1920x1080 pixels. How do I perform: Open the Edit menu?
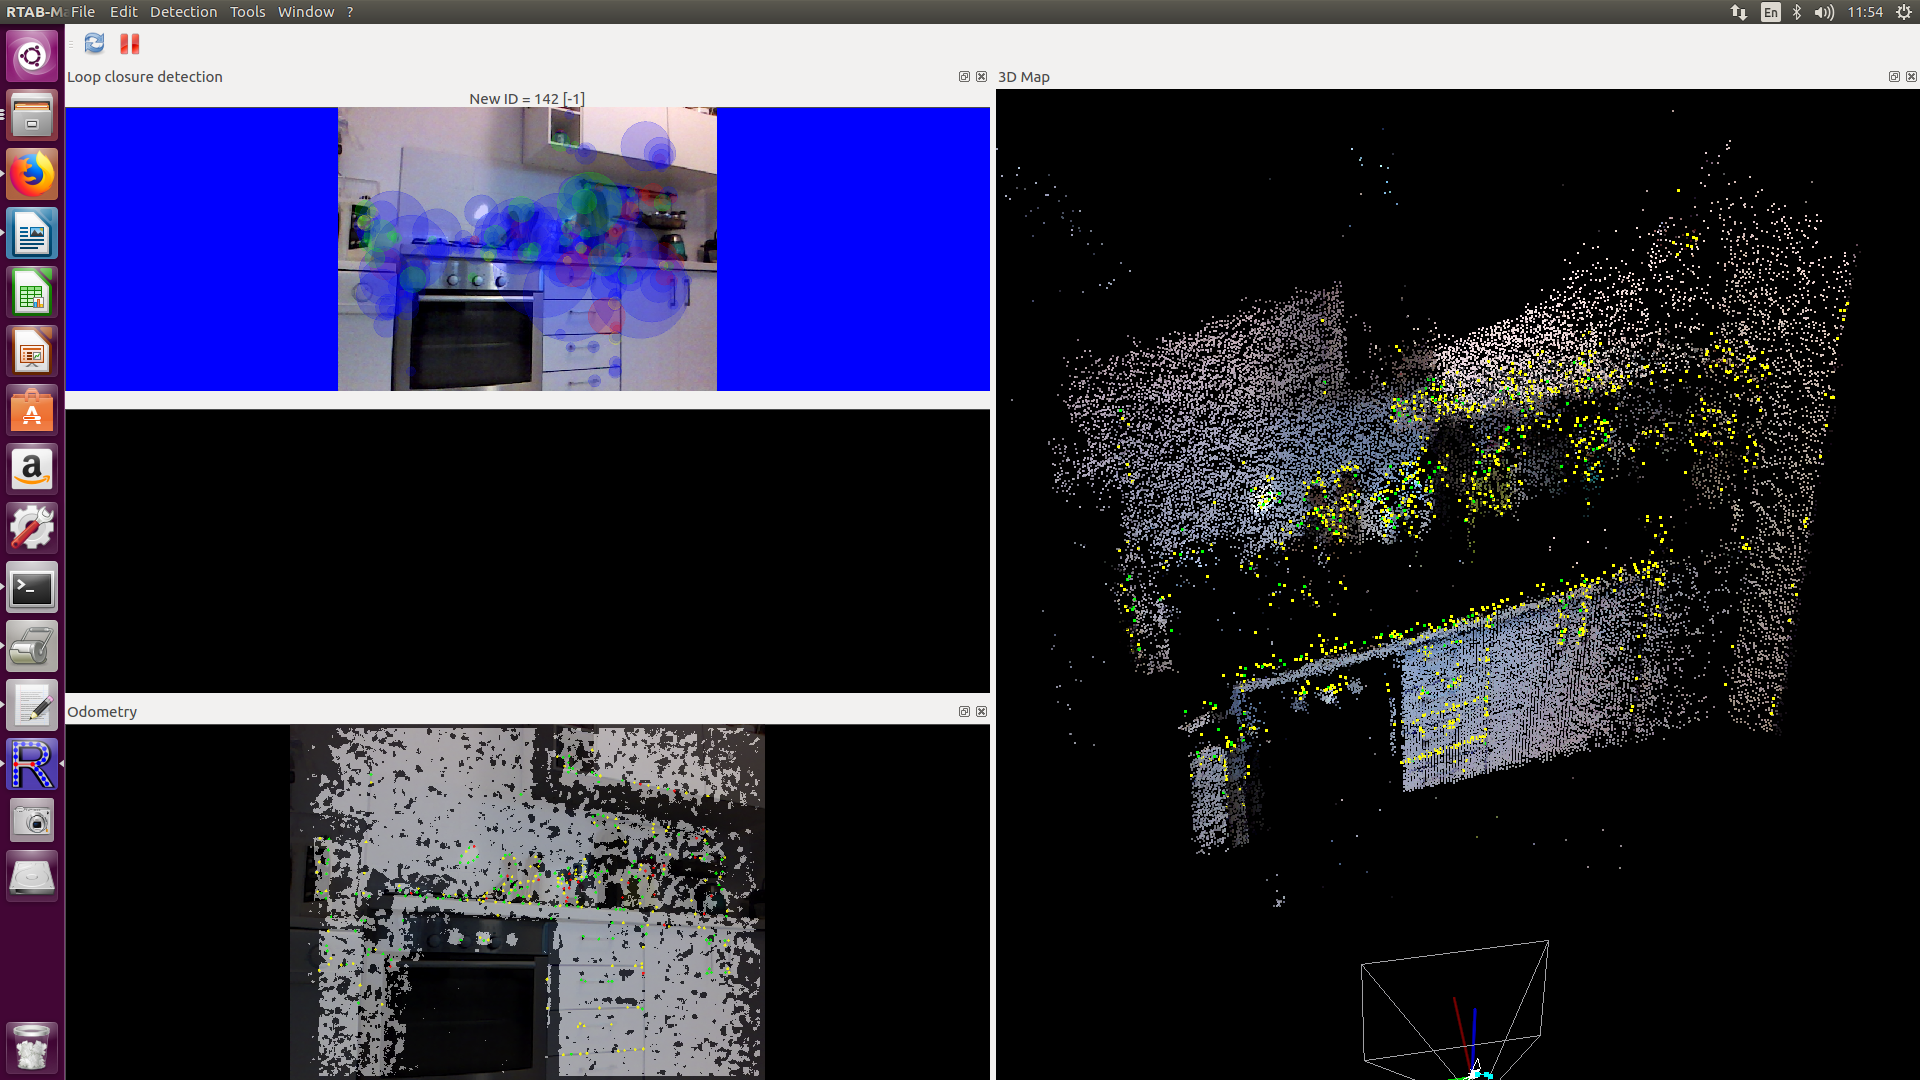[x=123, y=12]
